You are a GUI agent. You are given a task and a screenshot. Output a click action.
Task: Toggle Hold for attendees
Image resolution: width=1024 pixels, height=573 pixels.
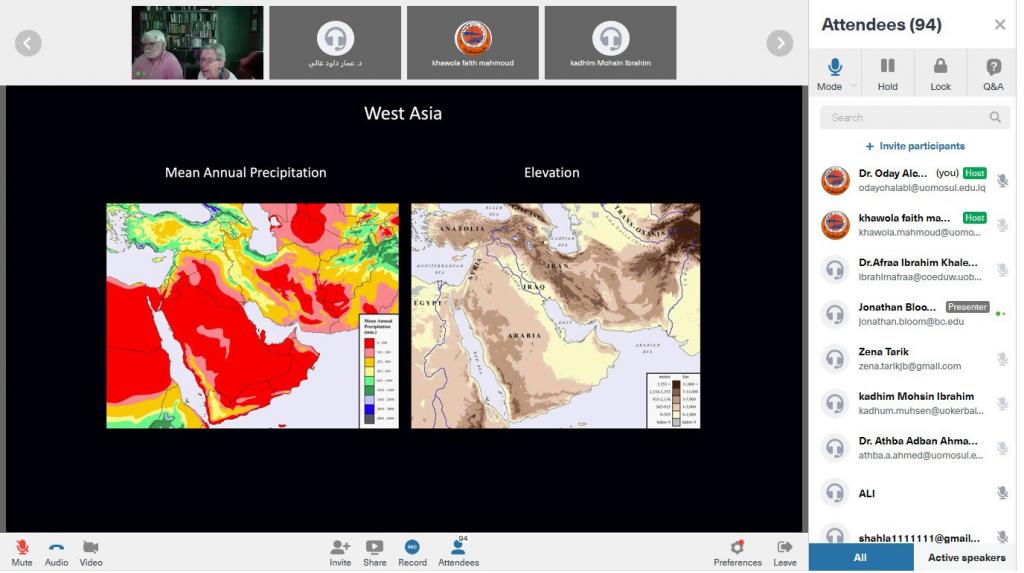coord(887,67)
